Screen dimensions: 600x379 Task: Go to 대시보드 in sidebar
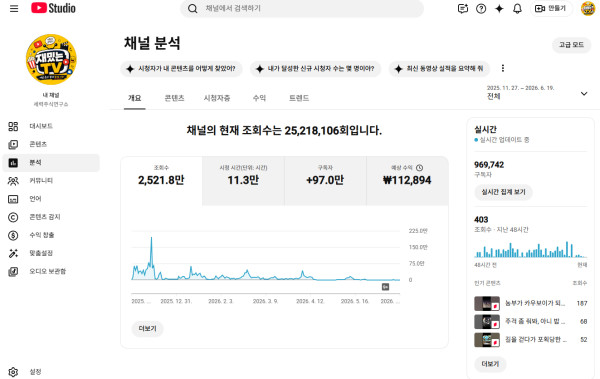[51, 126]
